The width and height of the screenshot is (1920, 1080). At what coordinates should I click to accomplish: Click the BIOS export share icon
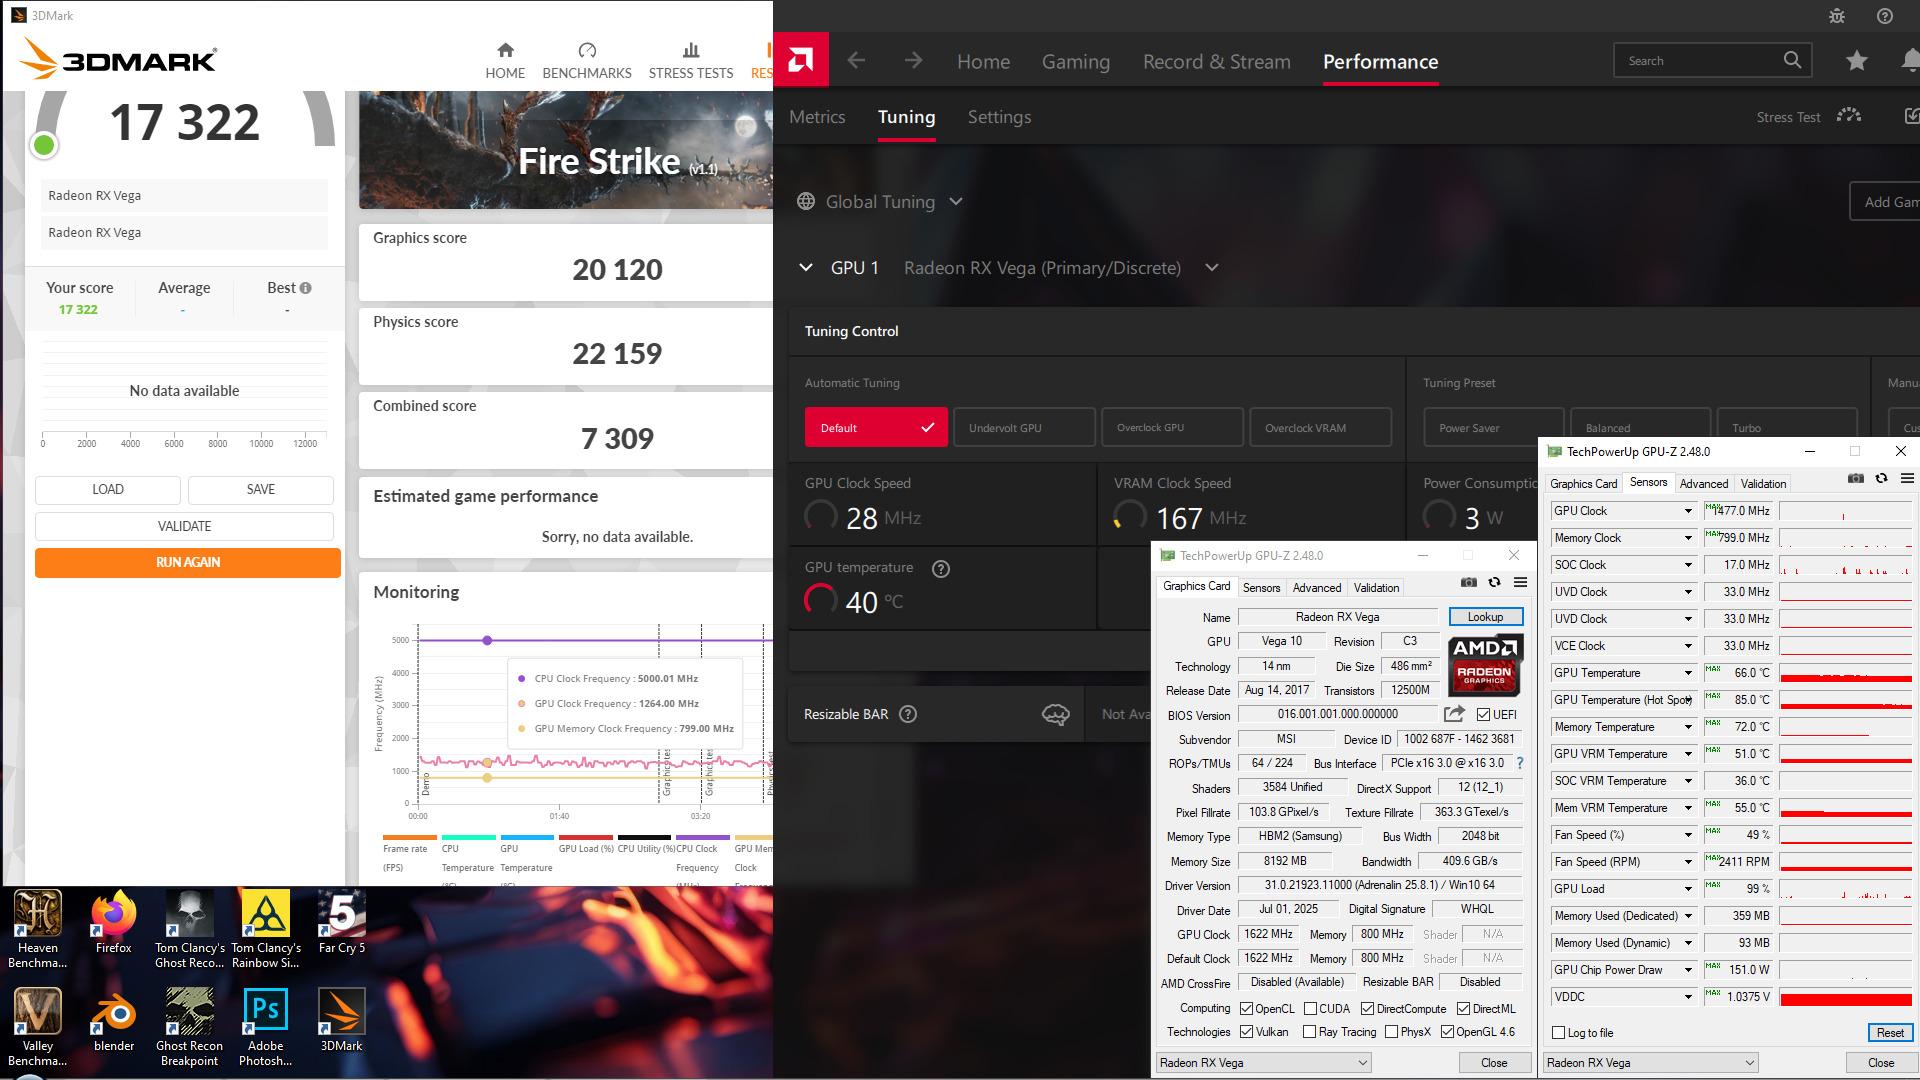tap(1454, 714)
